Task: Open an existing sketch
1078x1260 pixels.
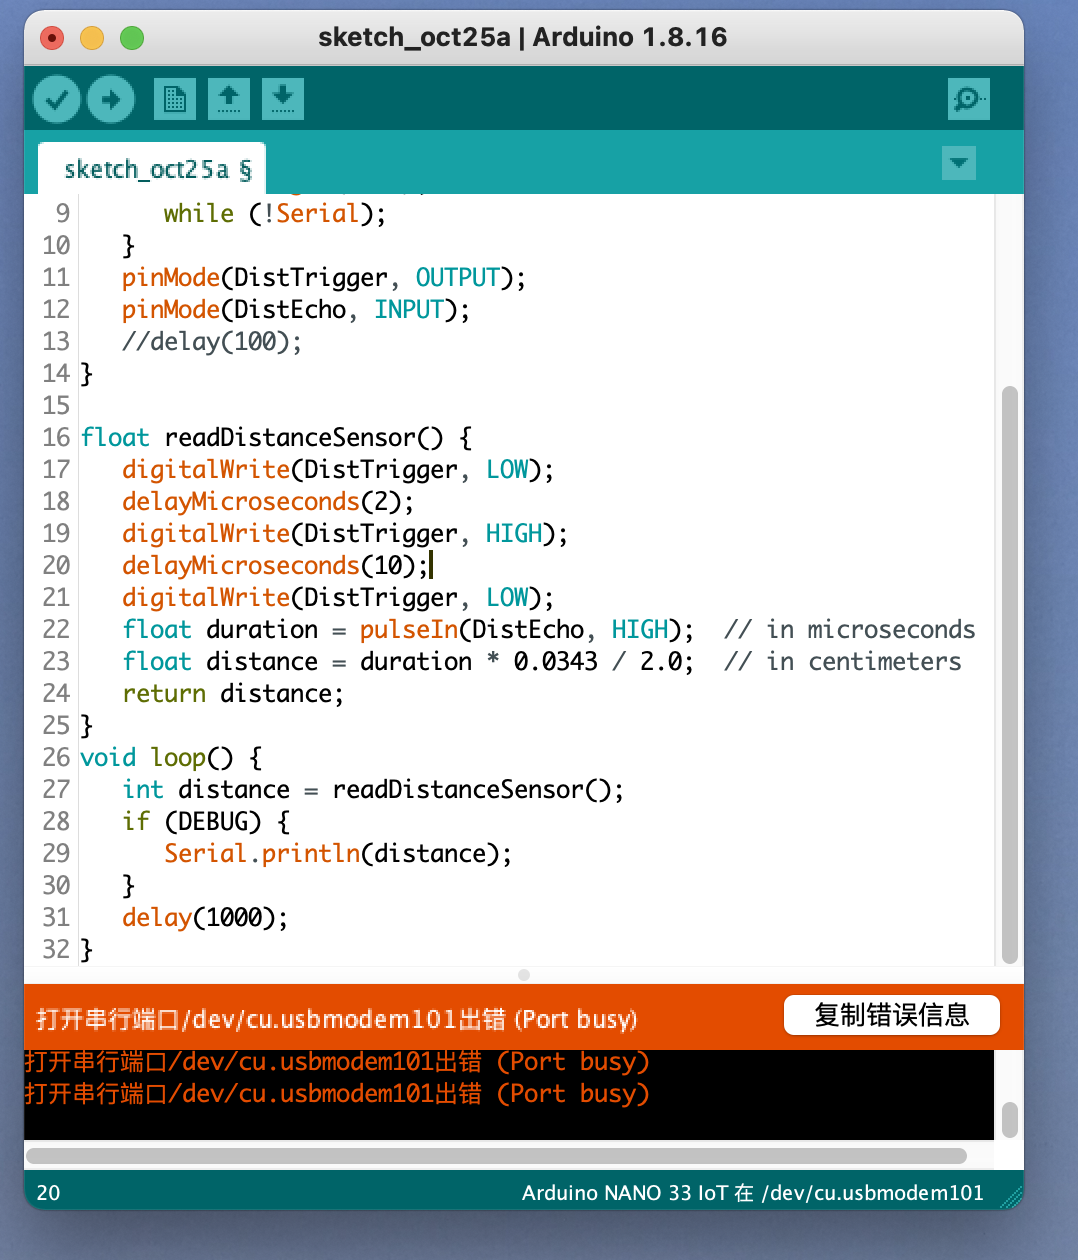Action: [x=229, y=99]
